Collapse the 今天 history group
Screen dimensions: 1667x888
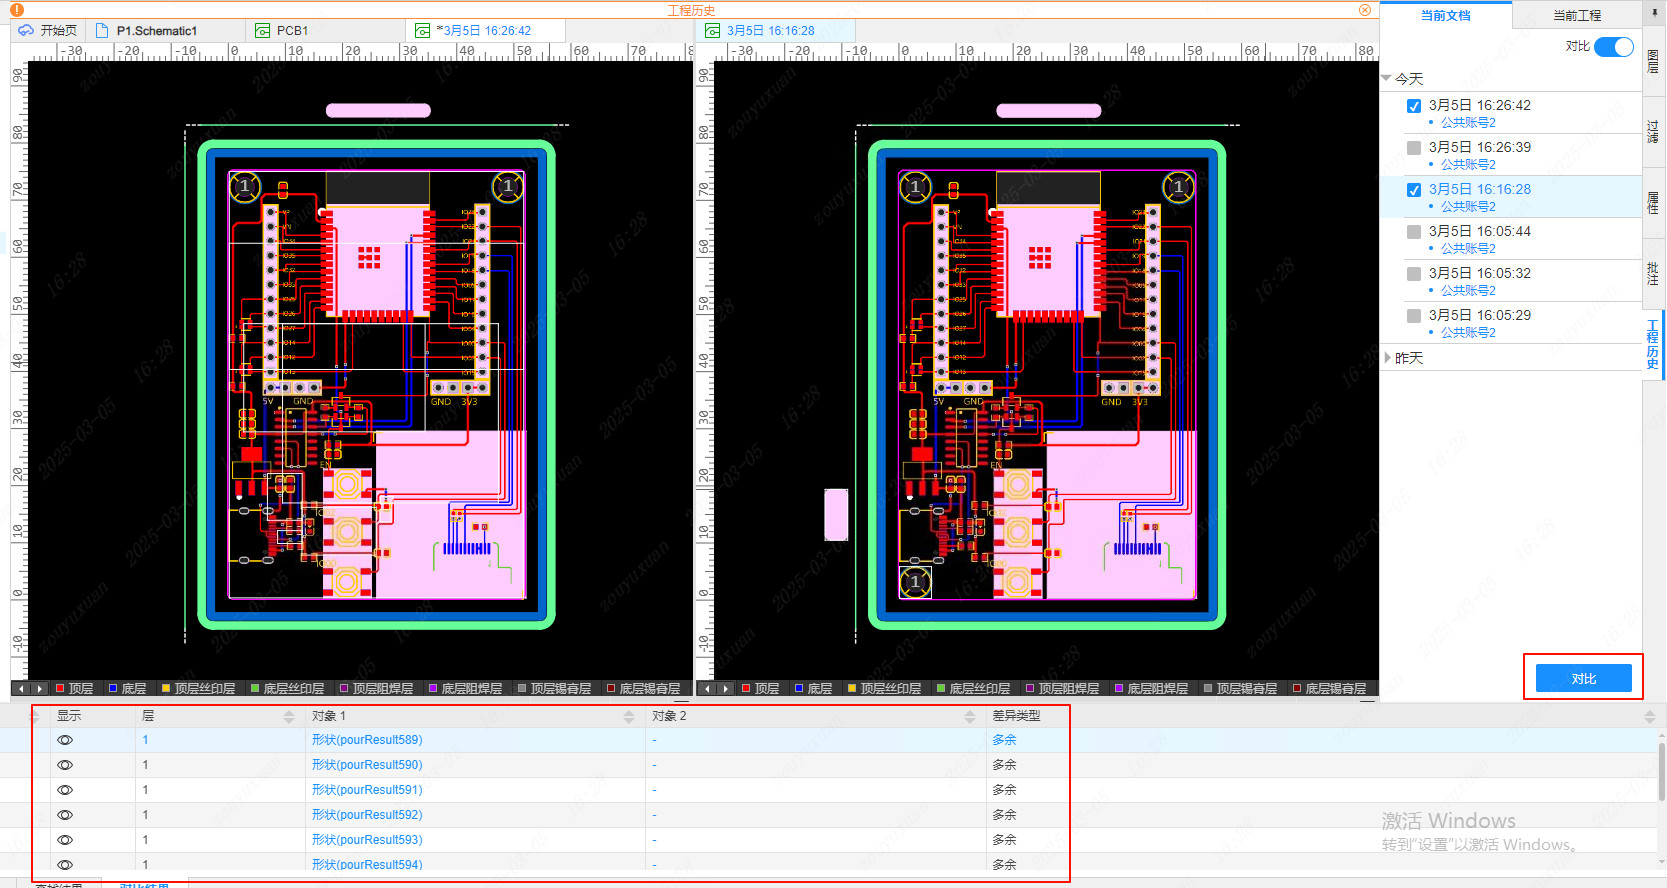[x=1387, y=78]
